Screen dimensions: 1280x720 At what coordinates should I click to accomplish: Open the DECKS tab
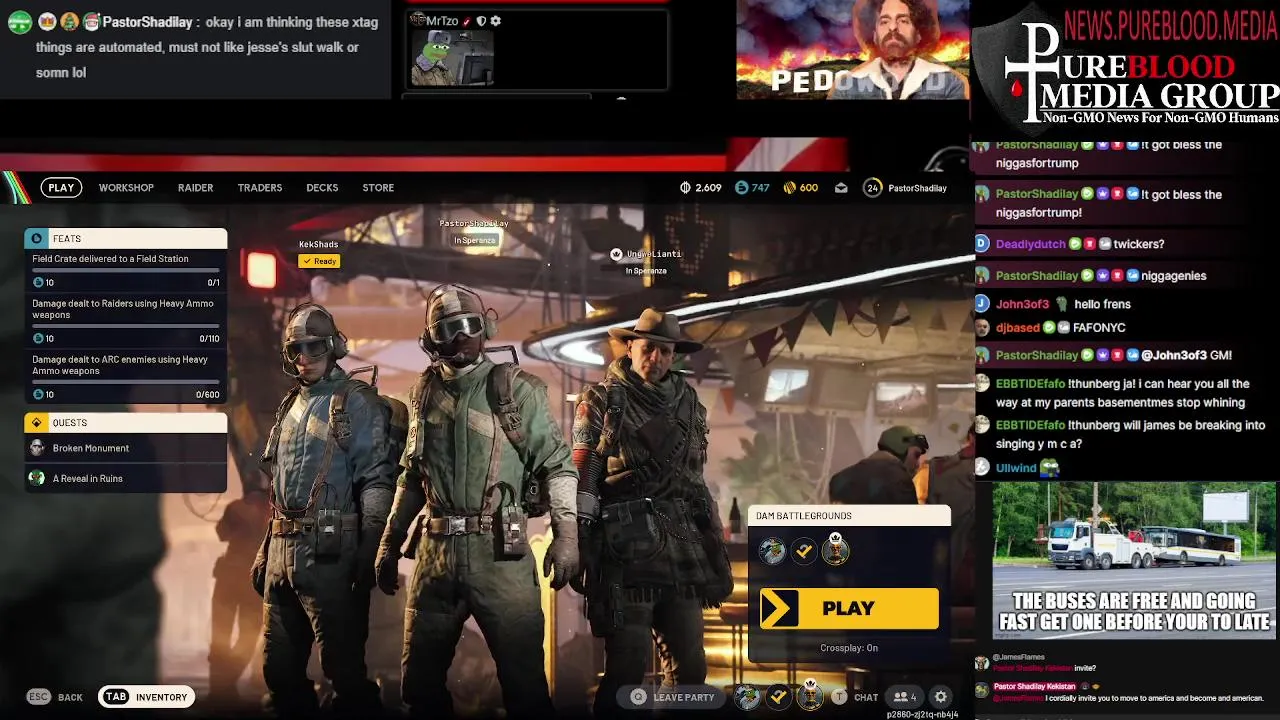[x=322, y=188]
